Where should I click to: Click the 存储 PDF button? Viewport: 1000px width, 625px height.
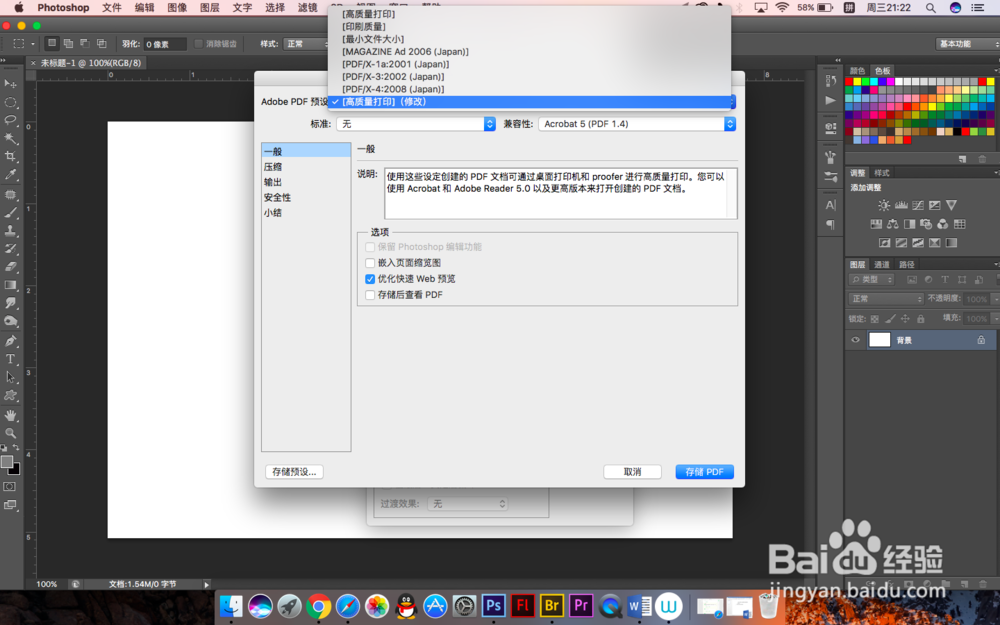tap(705, 471)
